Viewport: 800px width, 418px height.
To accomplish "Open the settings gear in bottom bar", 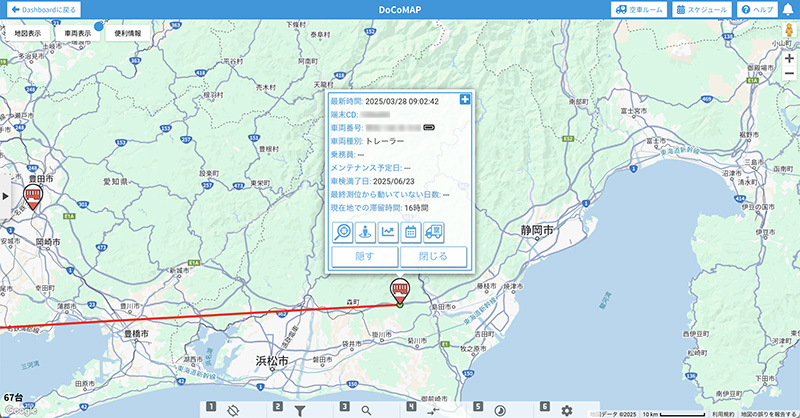I will click(567, 410).
